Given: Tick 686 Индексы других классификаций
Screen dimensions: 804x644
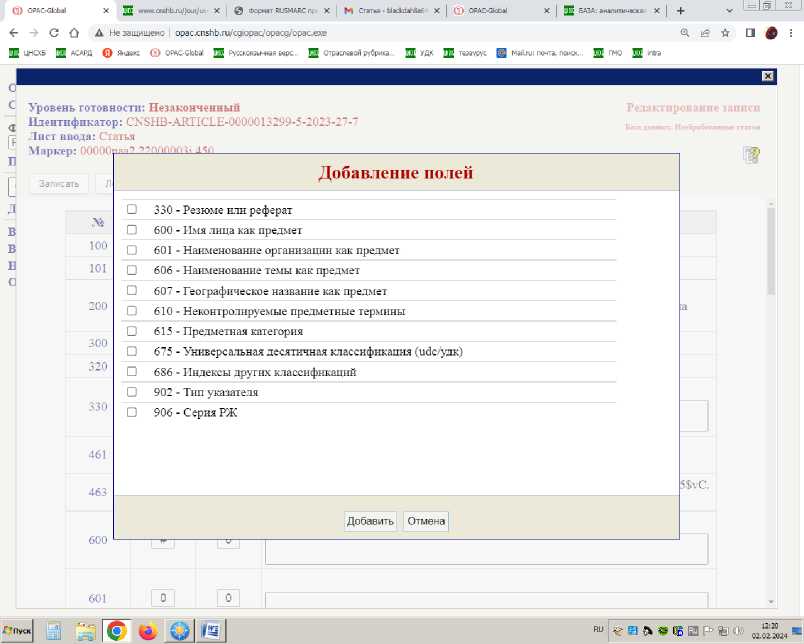Looking at the screenshot, I should point(132,371).
